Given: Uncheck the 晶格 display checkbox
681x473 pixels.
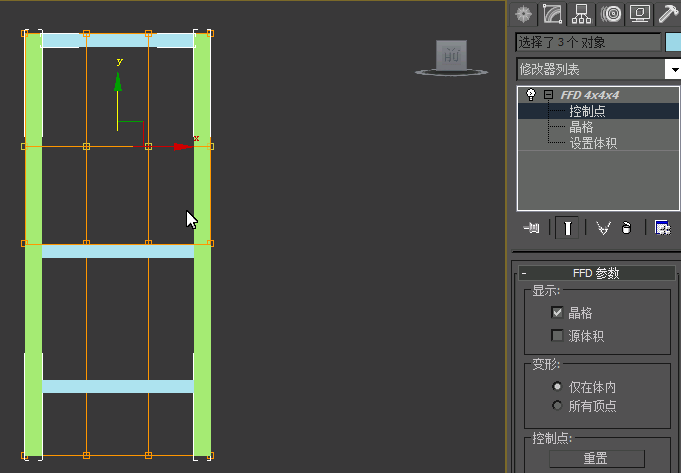Looking at the screenshot, I should coord(557,312).
